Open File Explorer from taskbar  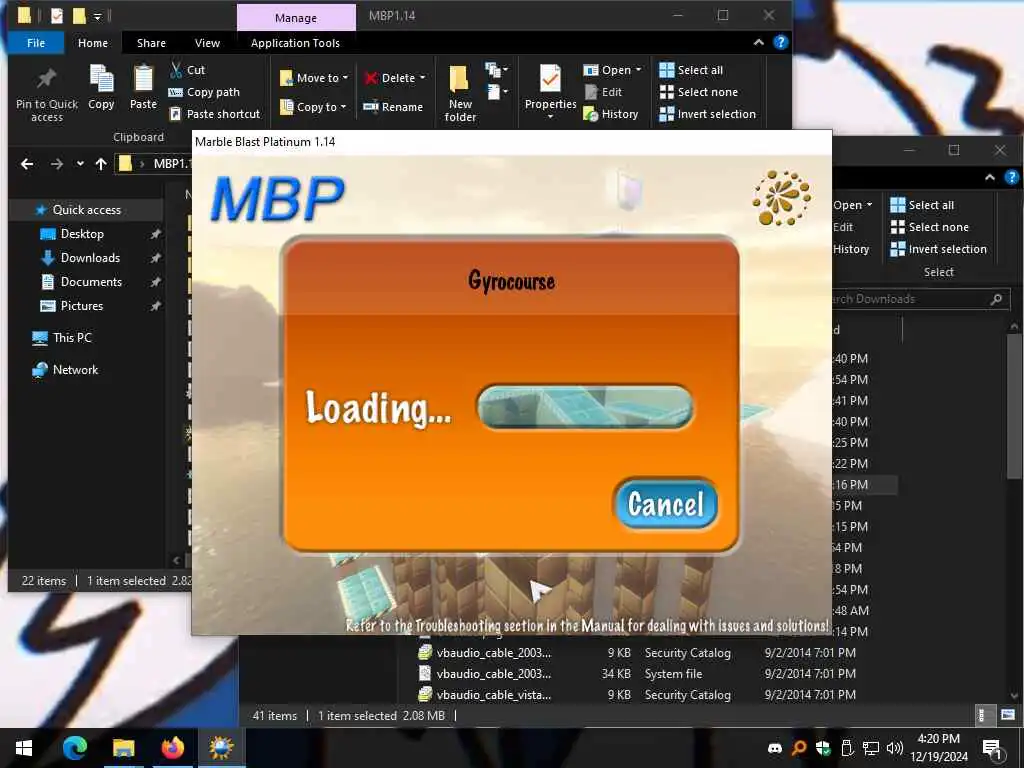coord(123,748)
